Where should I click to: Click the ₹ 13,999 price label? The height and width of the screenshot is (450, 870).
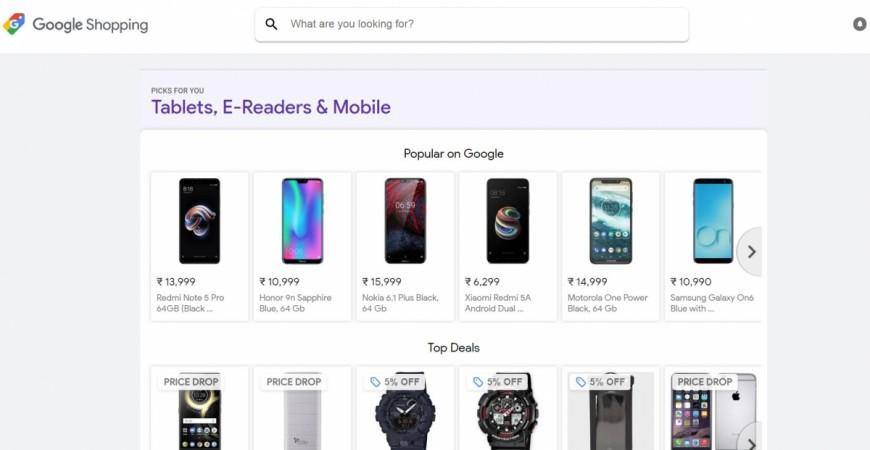tap(176, 282)
